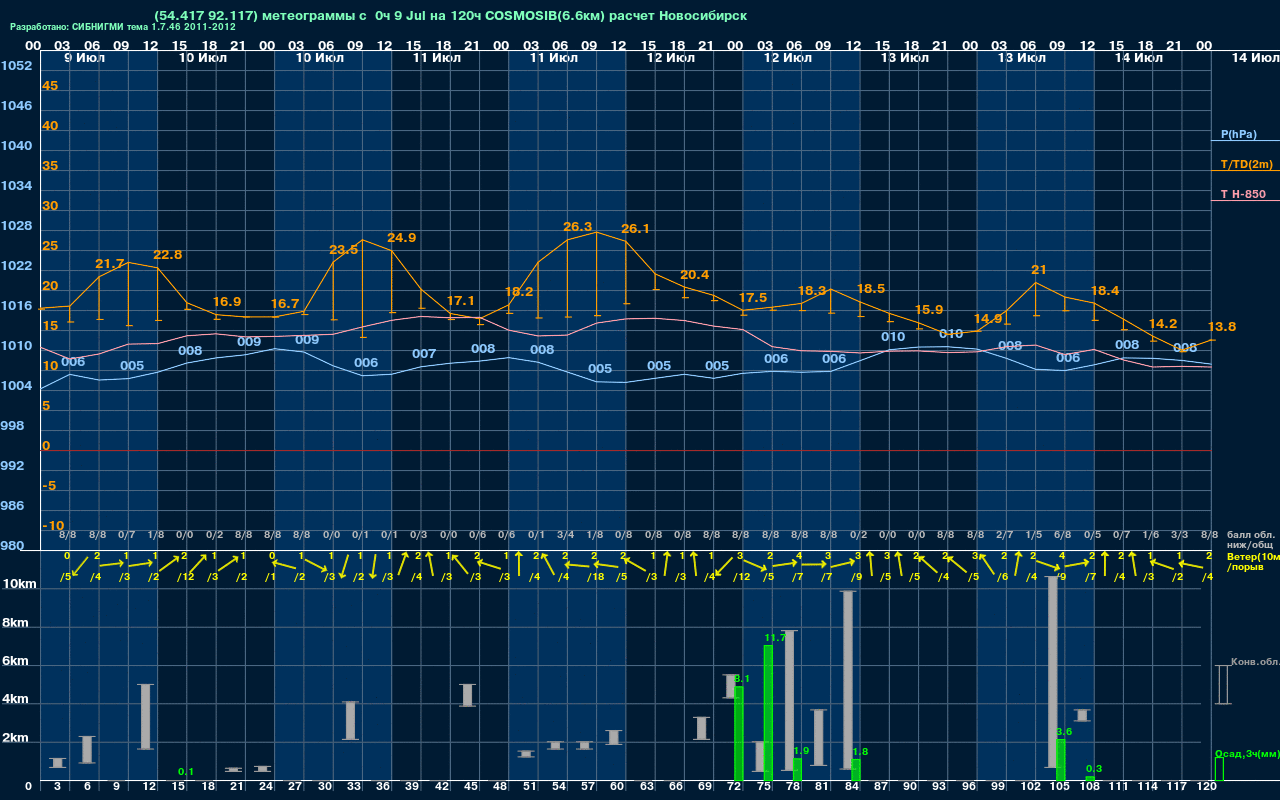The image size is (1280, 800).
Task: Click the 'Конв.обл.' legend label
Action: (x=1255, y=662)
